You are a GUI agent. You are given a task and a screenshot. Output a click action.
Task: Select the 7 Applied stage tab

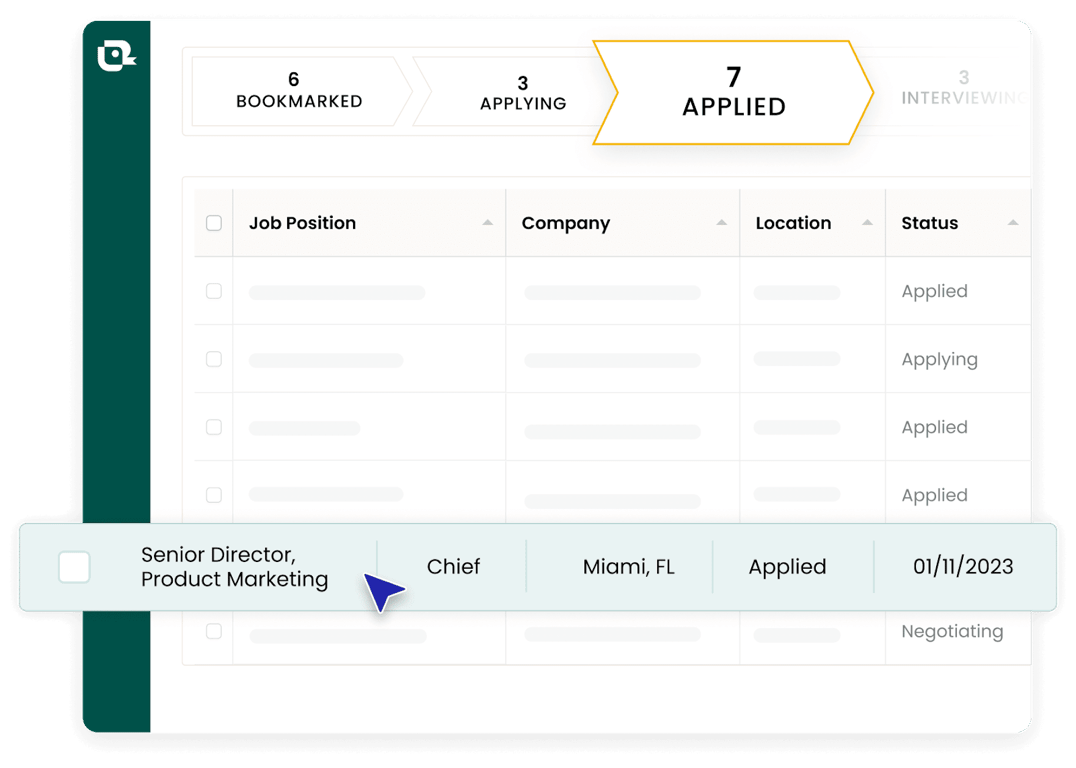click(733, 93)
